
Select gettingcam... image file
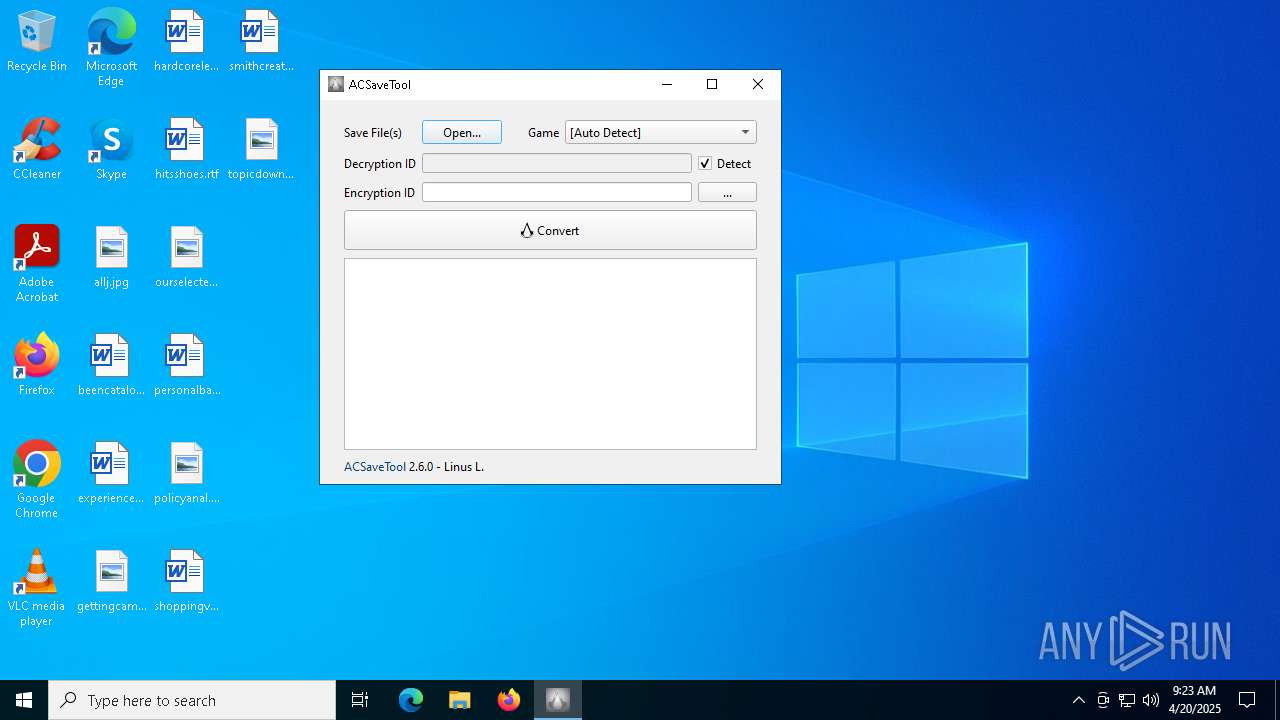(x=111, y=581)
